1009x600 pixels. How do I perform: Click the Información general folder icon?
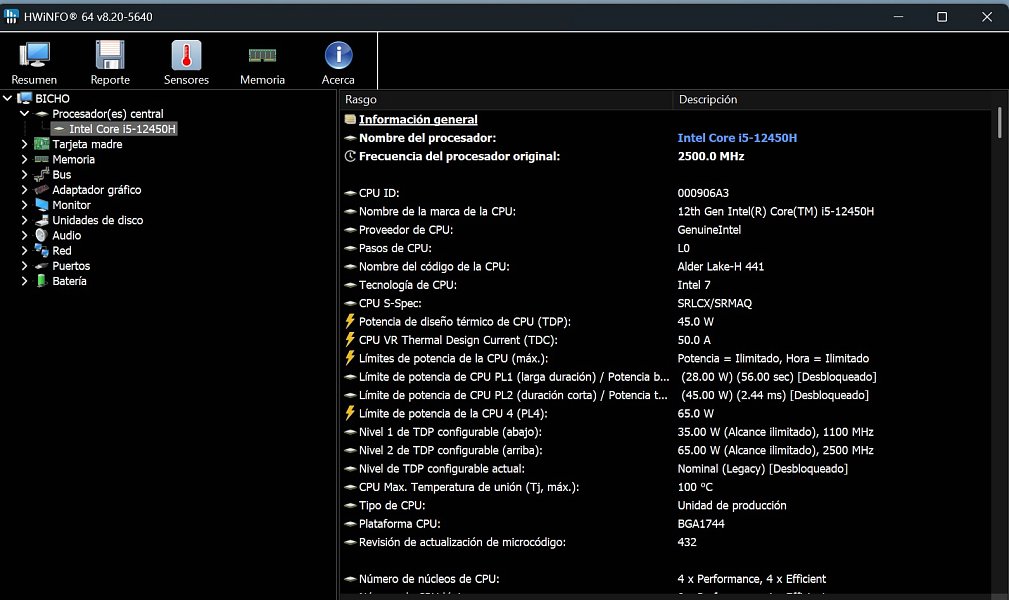[350, 119]
